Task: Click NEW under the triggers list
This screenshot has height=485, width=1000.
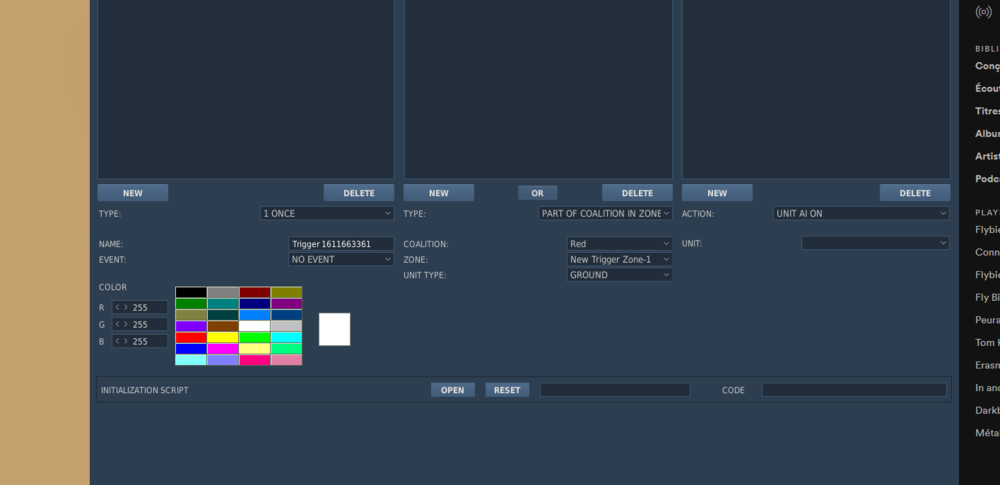Action: [133, 193]
